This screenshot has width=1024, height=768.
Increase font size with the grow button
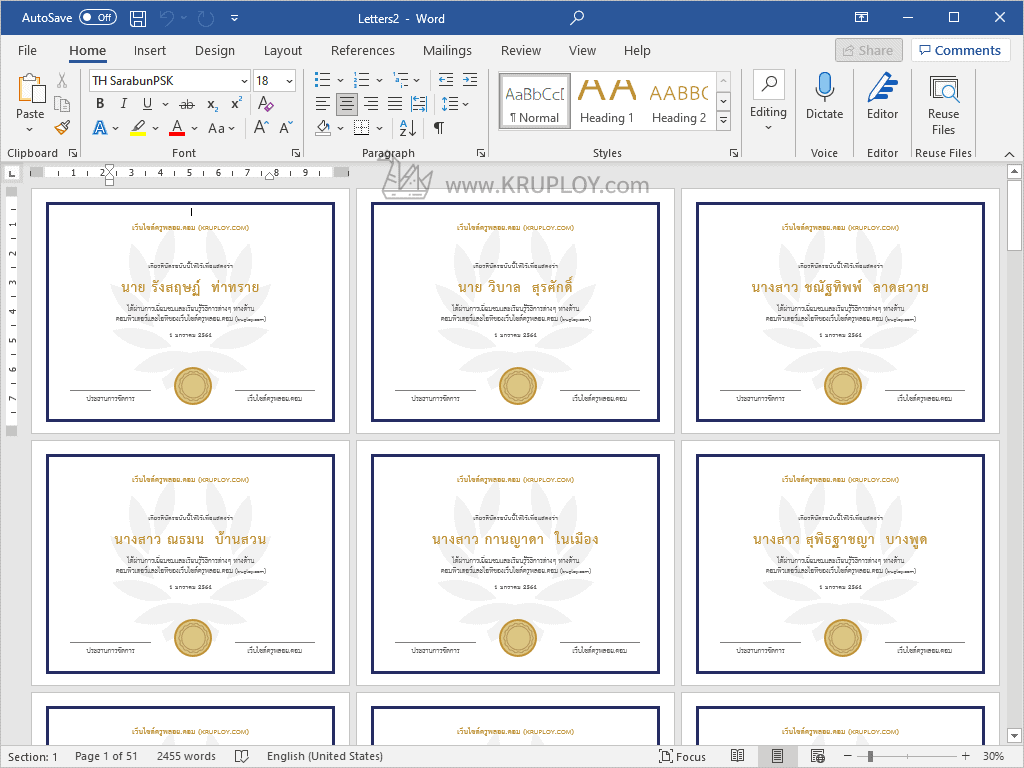pos(261,127)
